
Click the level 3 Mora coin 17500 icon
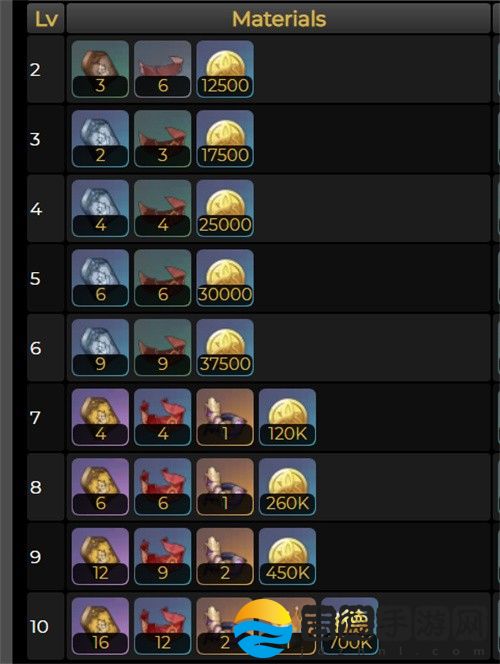click(225, 139)
